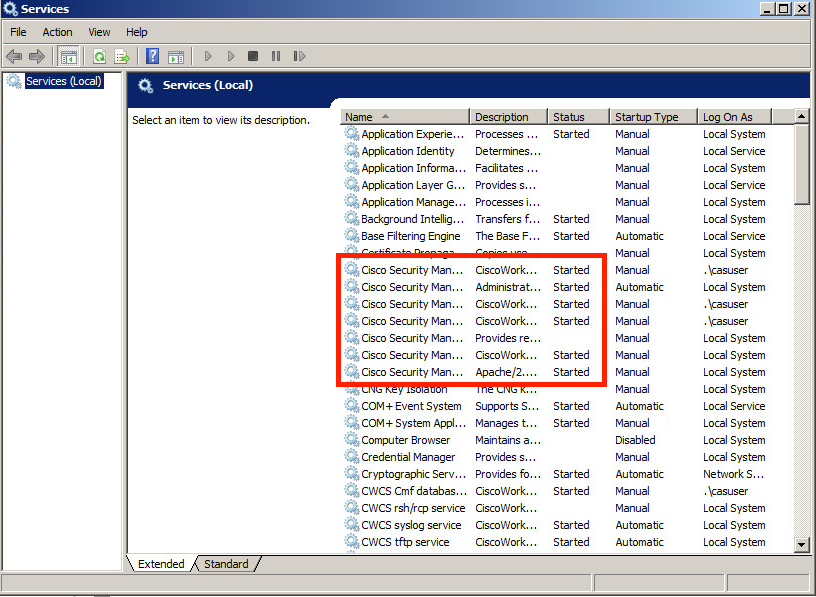Select Services (Local) in the console tree
The image size is (816, 597).
(64, 81)
